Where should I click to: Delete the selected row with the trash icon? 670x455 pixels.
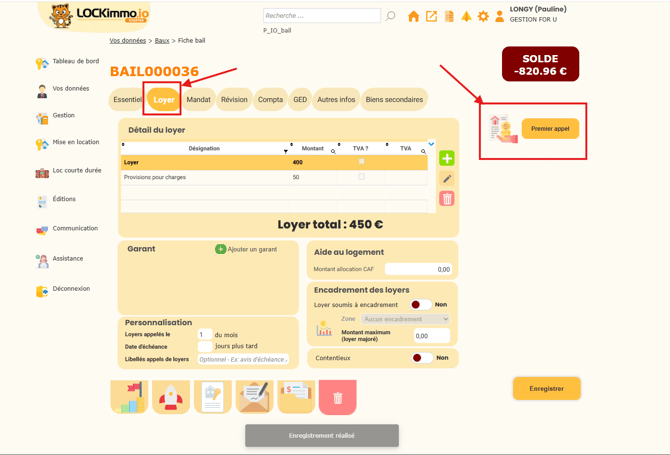coord(447,199)
